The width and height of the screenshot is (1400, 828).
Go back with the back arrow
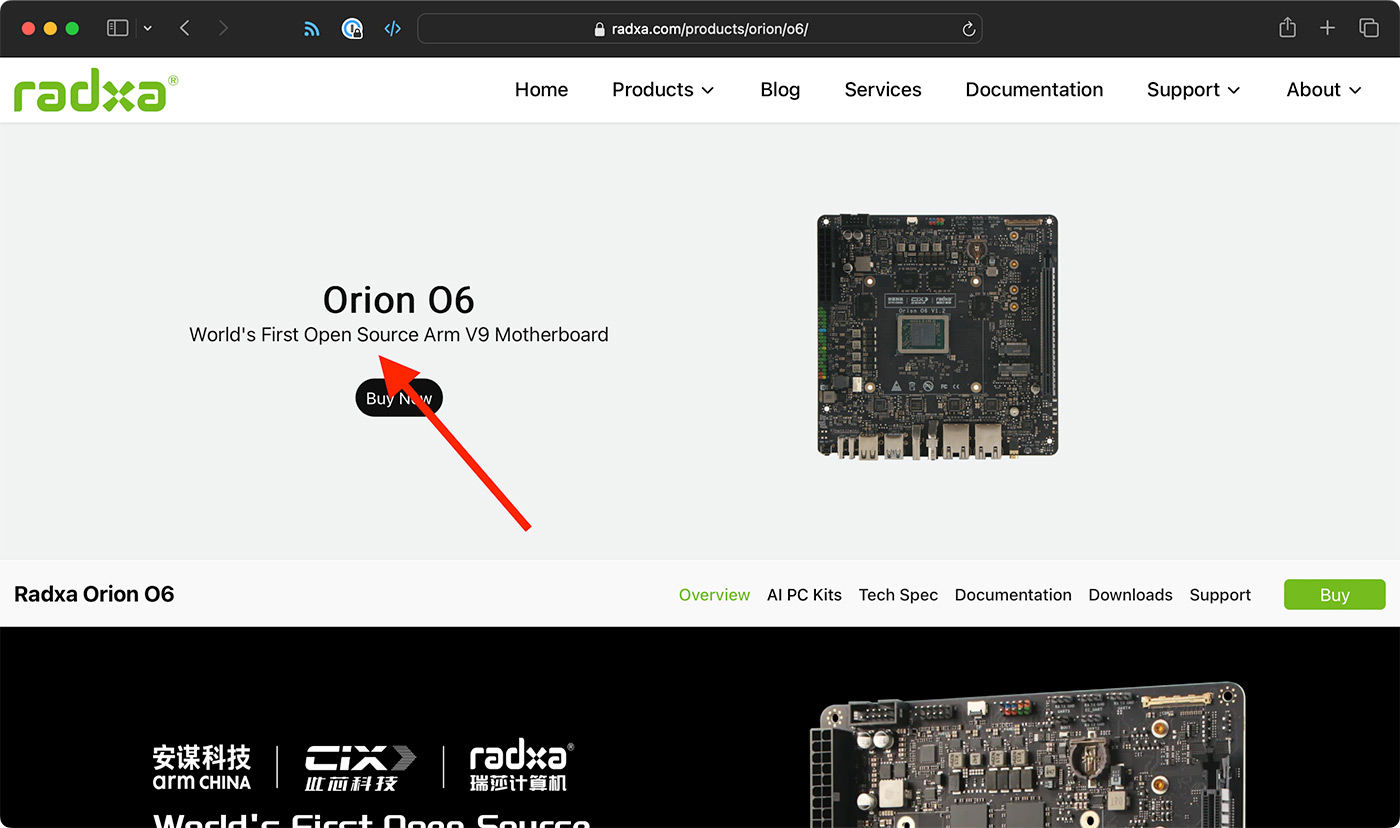[185, 28]
